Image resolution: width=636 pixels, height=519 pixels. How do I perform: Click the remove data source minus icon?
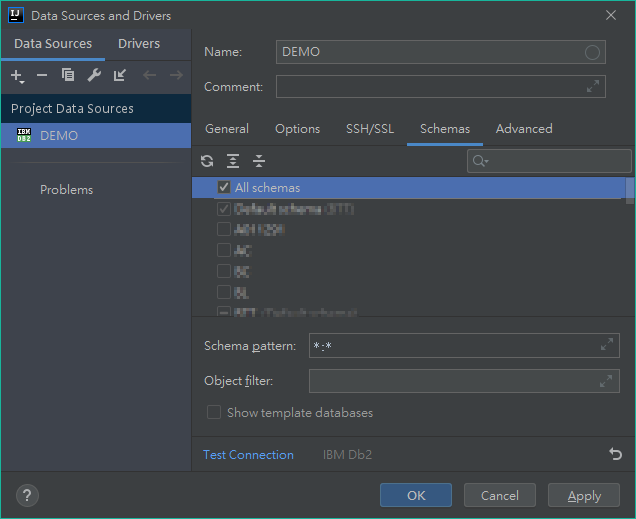tap(42, 76)
